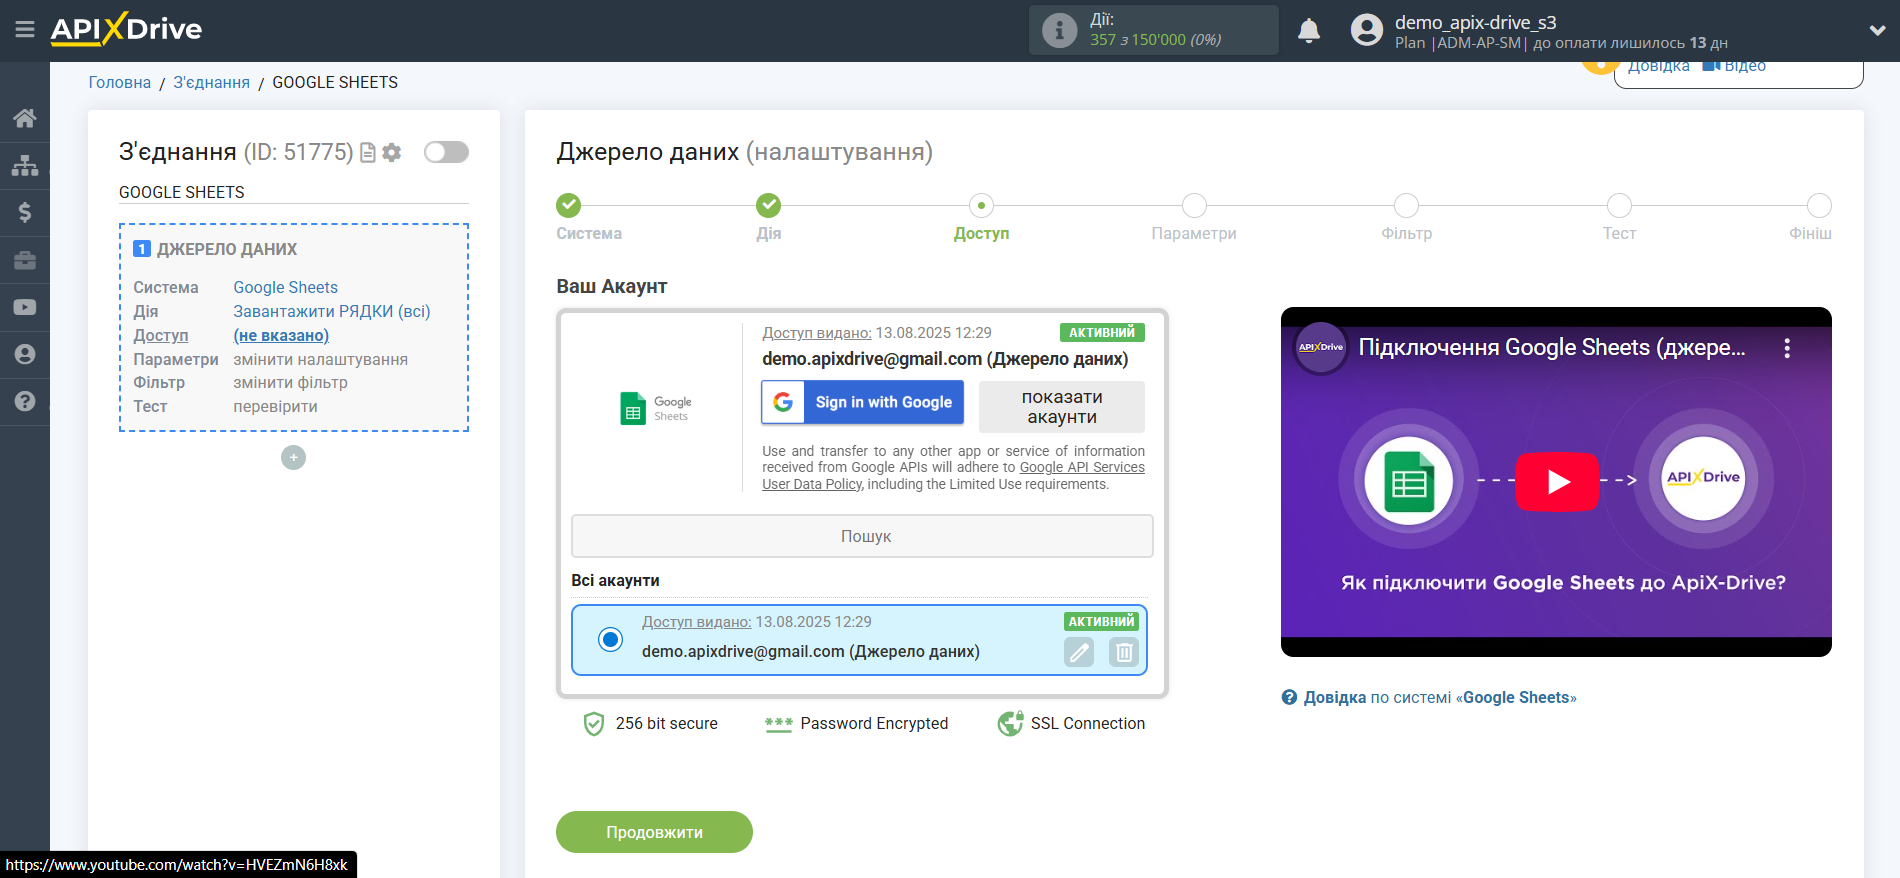Go to З'єднання breadcrumb
Screen dimensions: 1900x878
212,82
